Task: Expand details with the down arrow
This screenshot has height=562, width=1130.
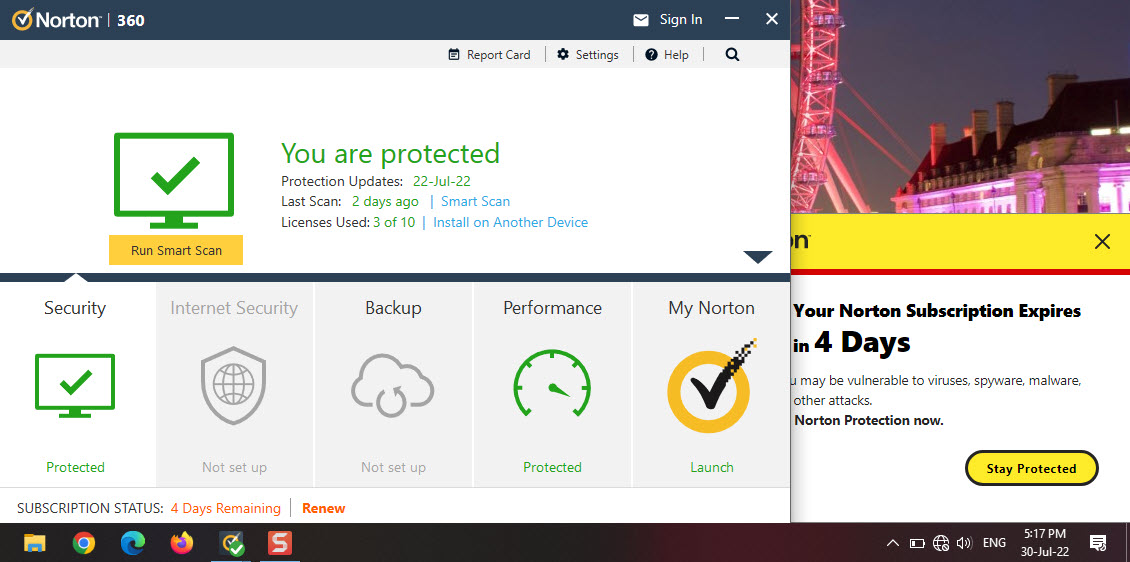Action: pos(757,257)
